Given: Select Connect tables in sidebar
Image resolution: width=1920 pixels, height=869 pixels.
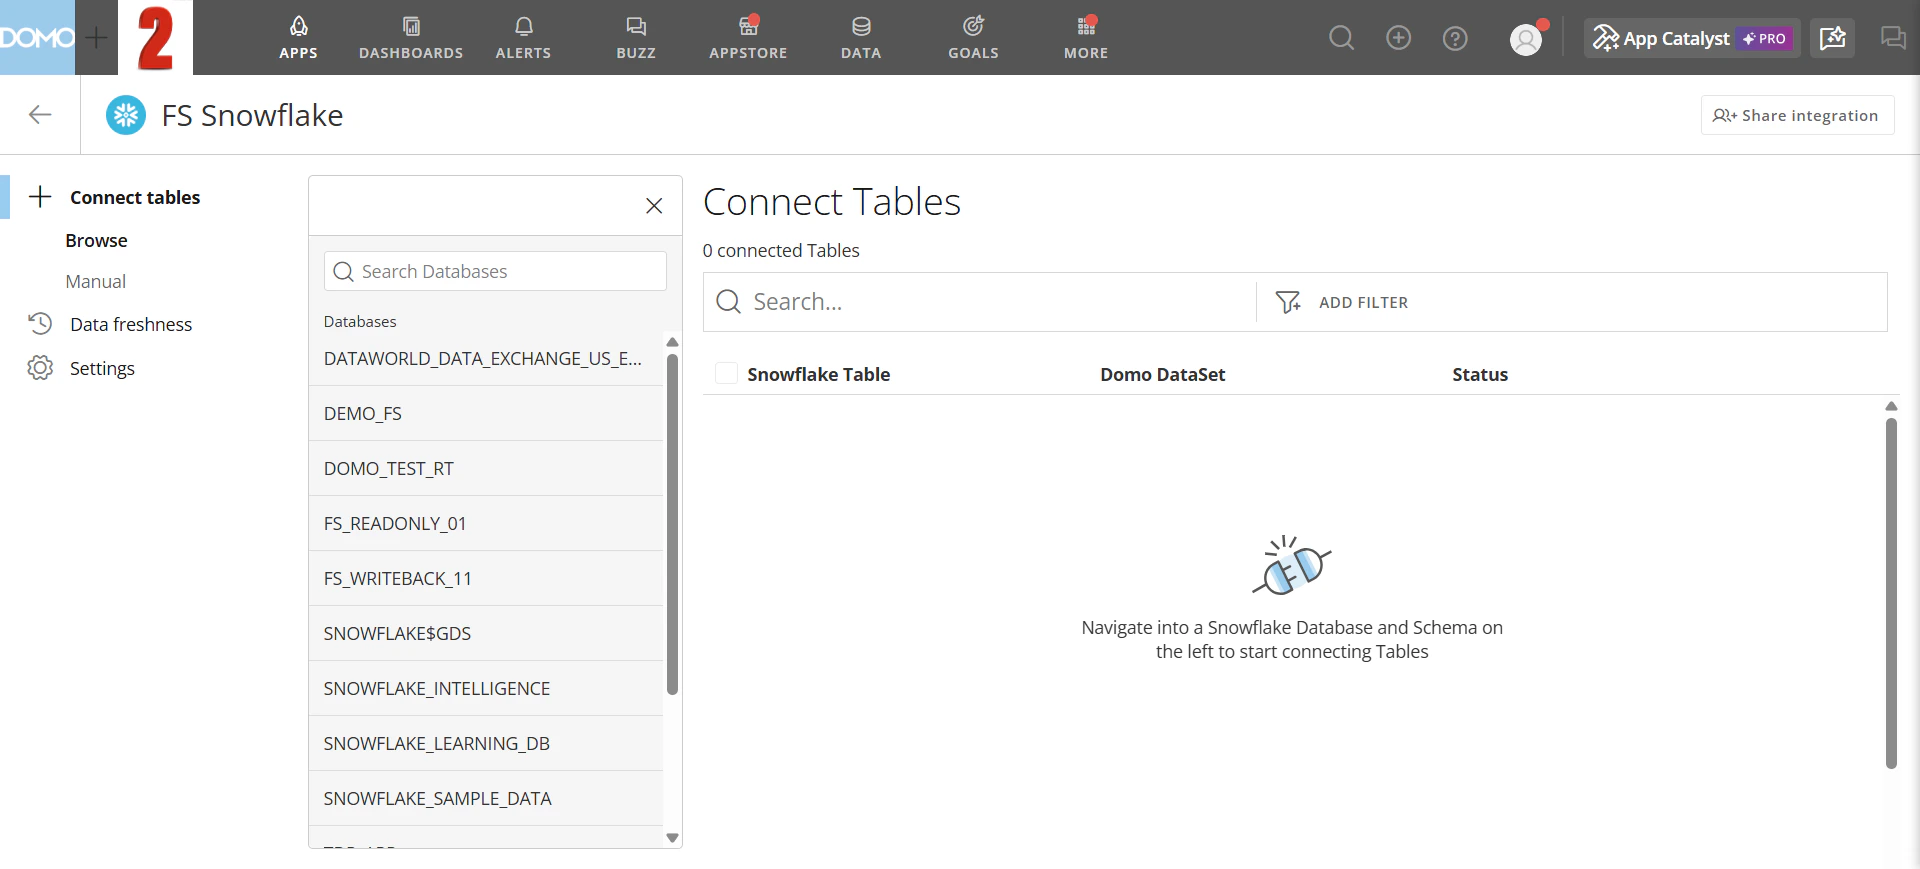Looking at the screenshot, I should (135, 197).
